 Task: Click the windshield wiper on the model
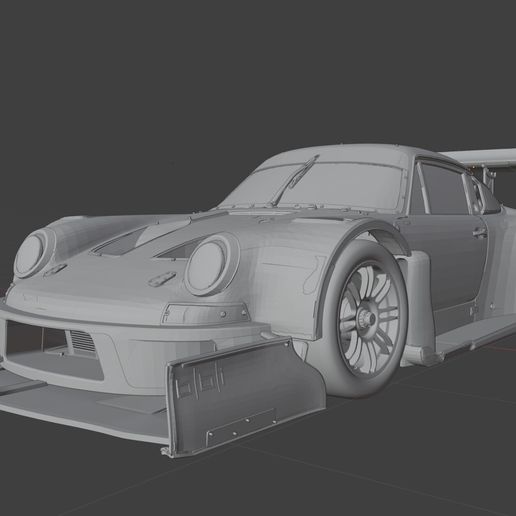click(295, 180)
